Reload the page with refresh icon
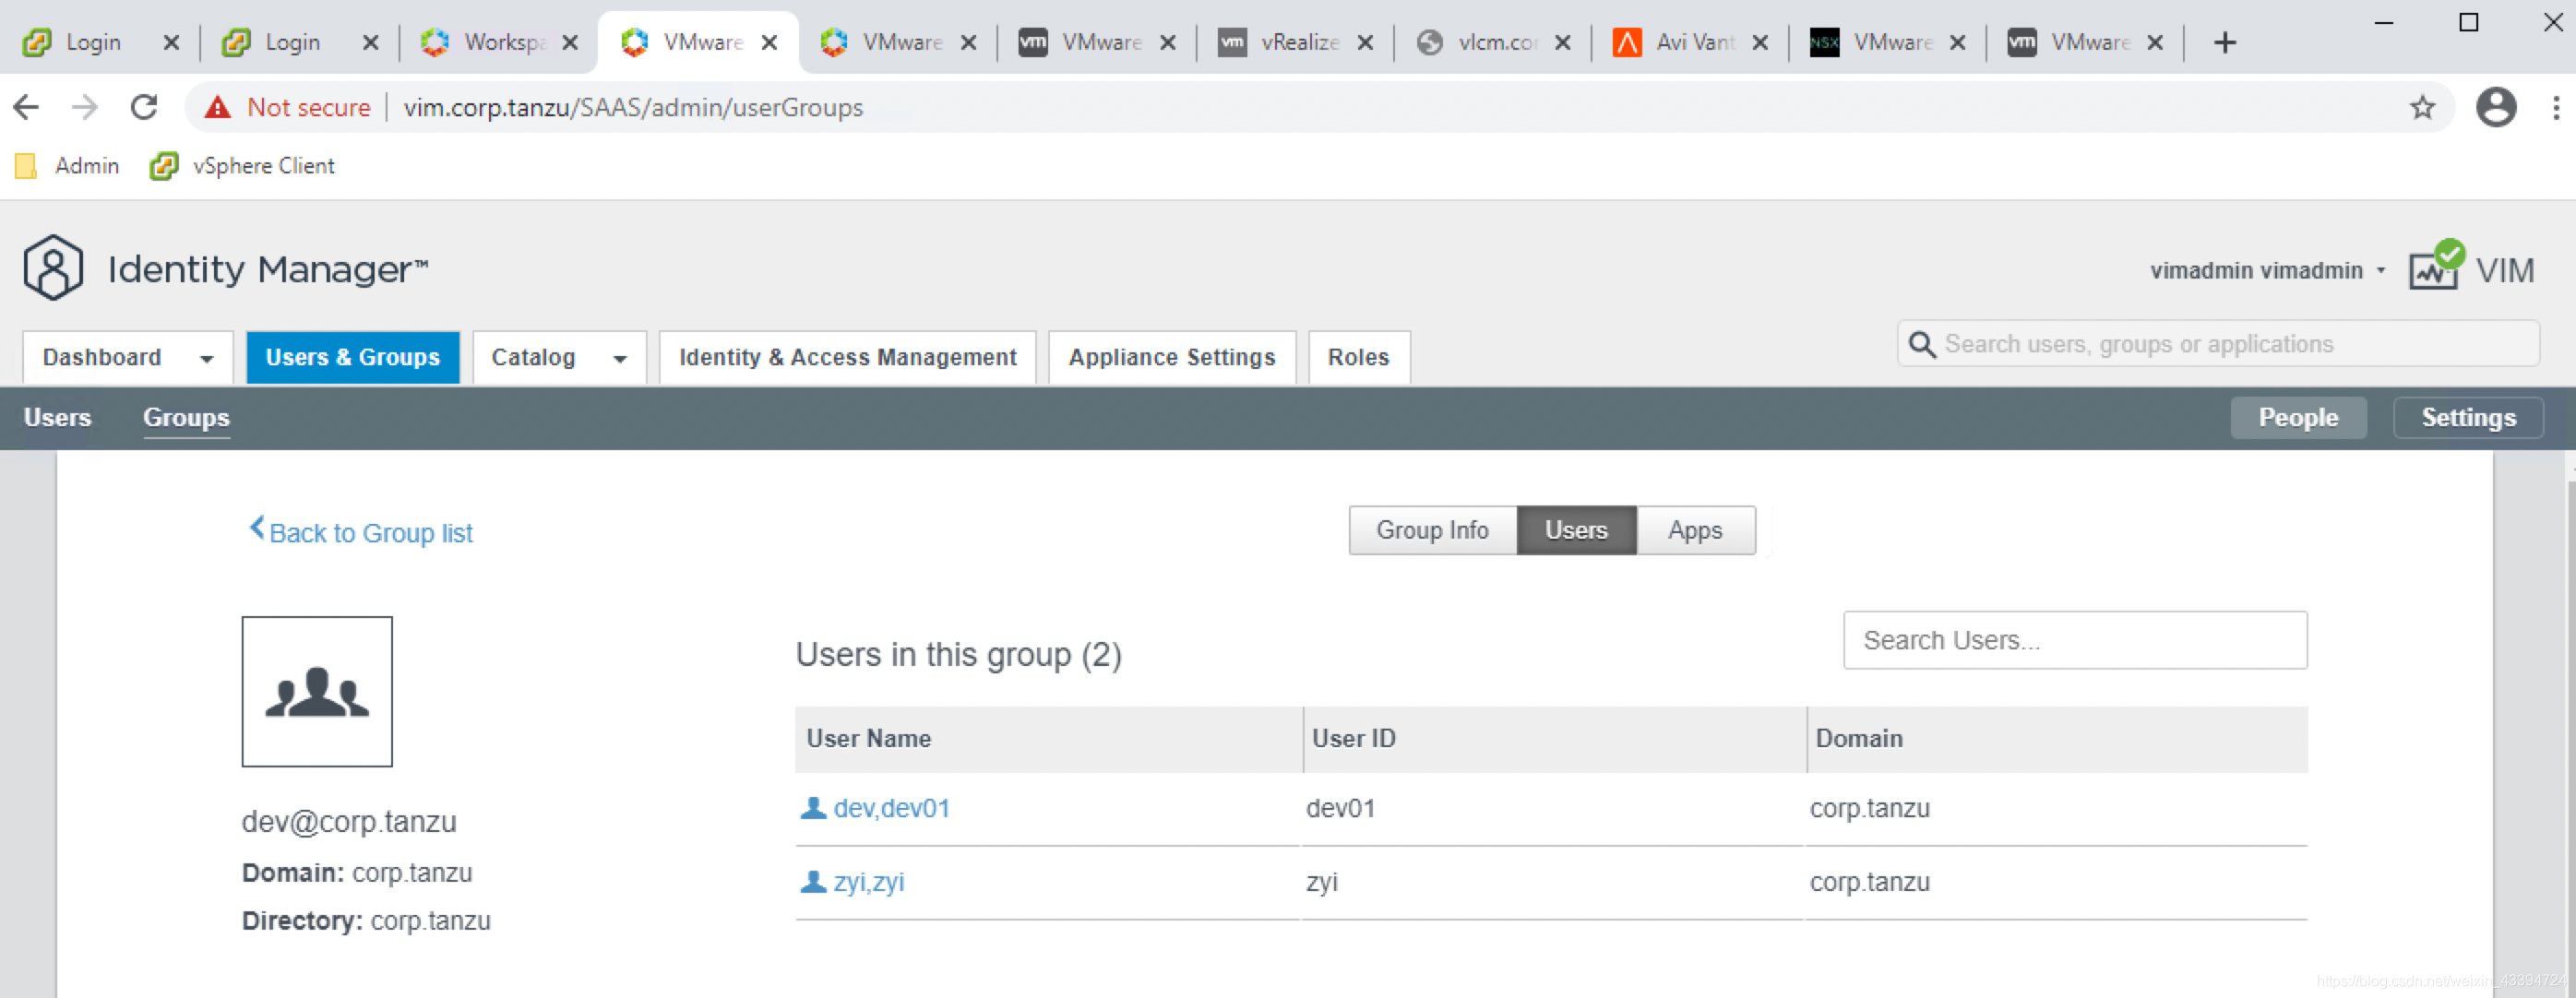The width and height of the screenshot is (2576, 998). click(144, 107)
